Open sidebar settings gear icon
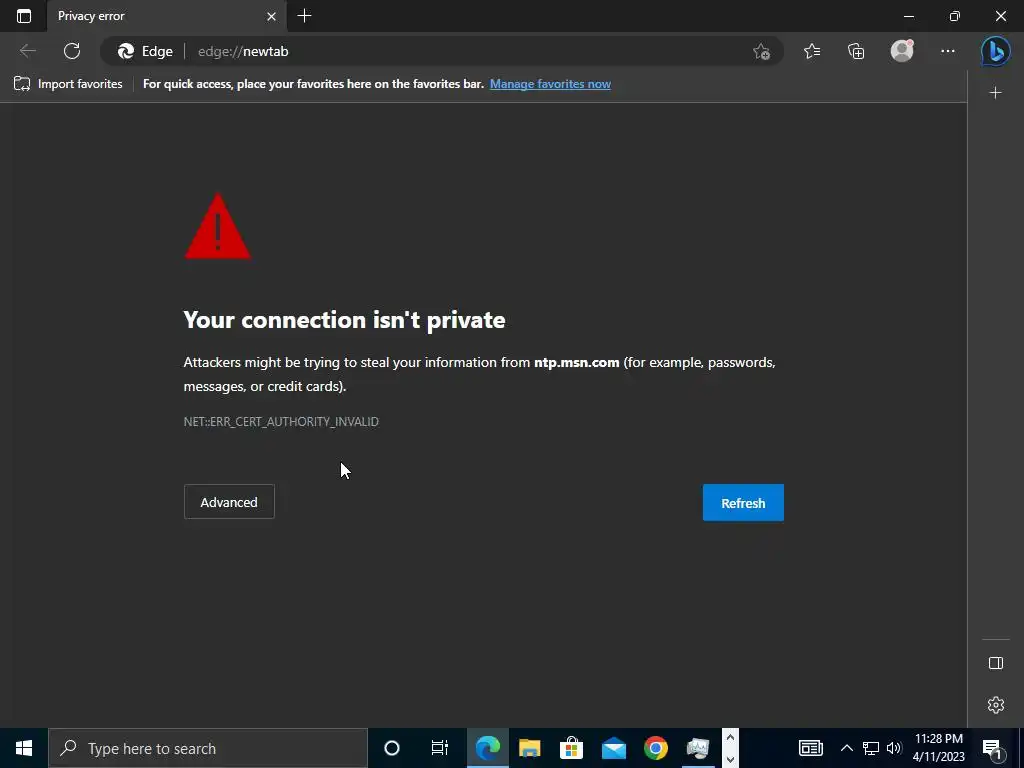This screenshot has height=768, width=1024. (995, 705)
